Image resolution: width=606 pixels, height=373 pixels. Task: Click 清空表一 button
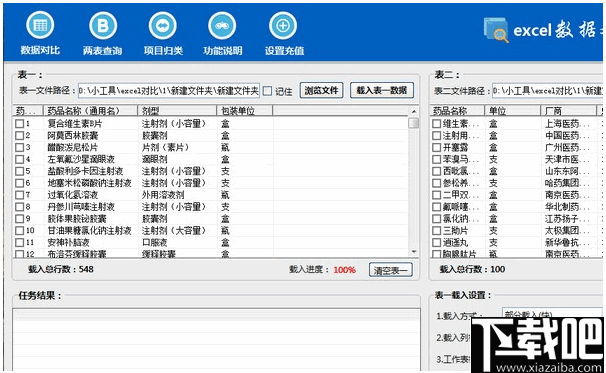(391, 270)
